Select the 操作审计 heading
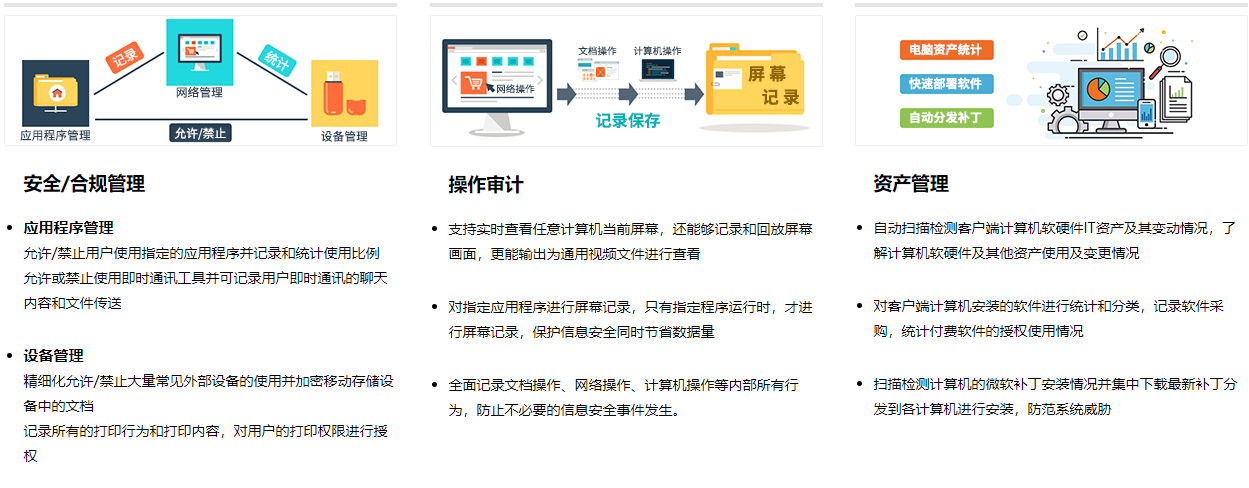The image size is (1249, 488). pos(485,184)
